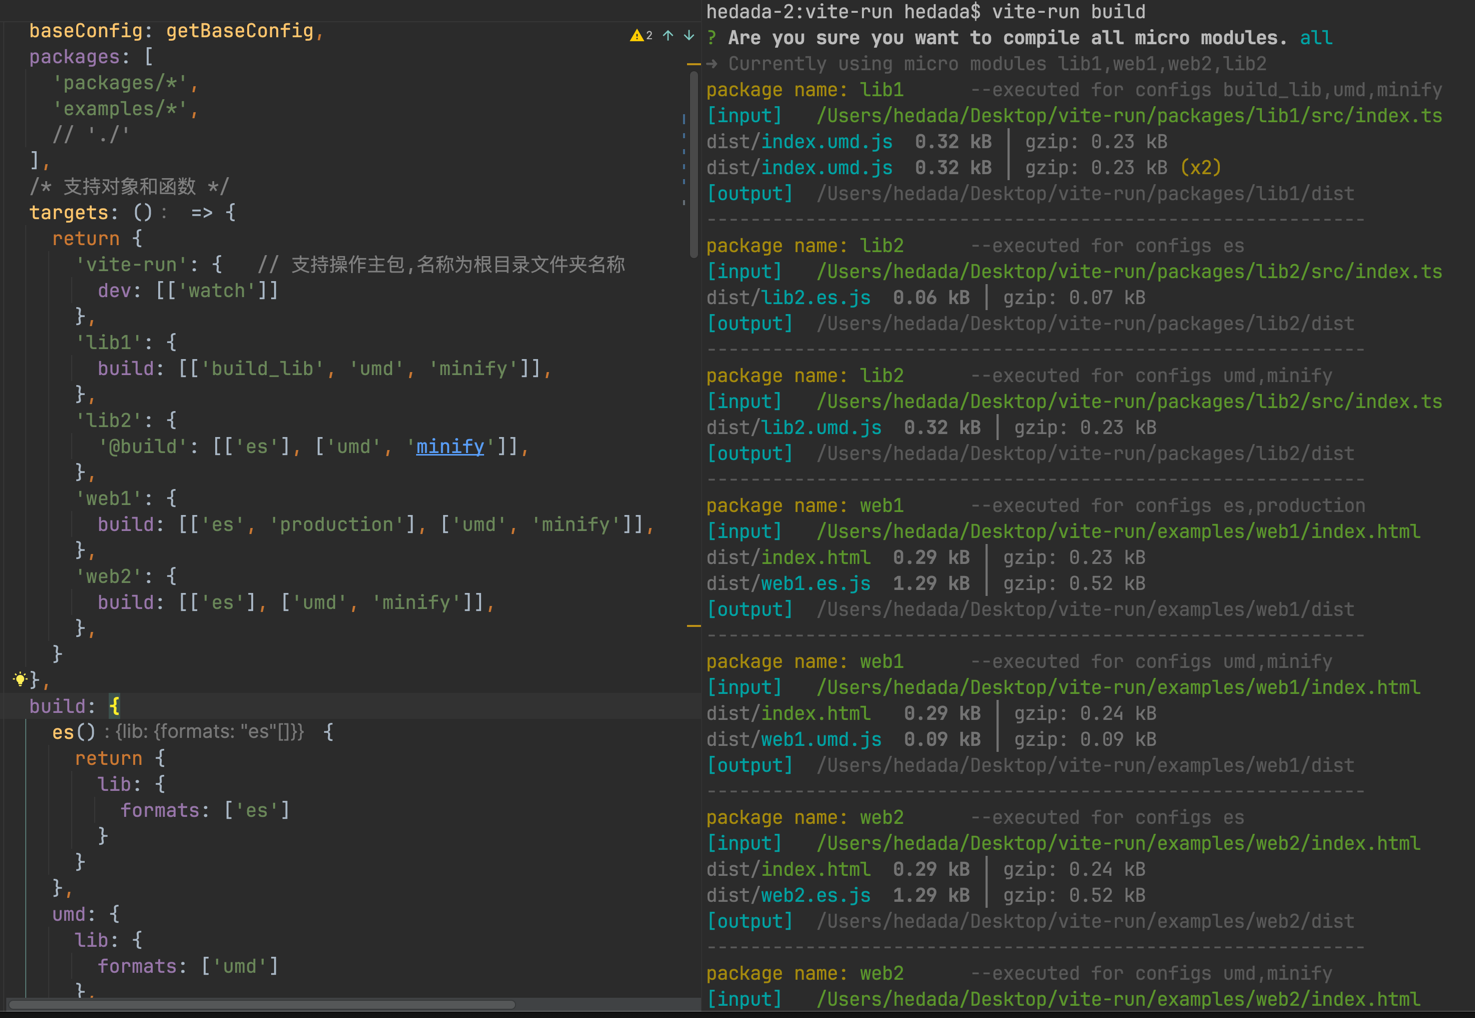Click the formats: ['es'] line
This screenshot has height=1018, width=1475.
pyautogui.click(x=206, y=810)
